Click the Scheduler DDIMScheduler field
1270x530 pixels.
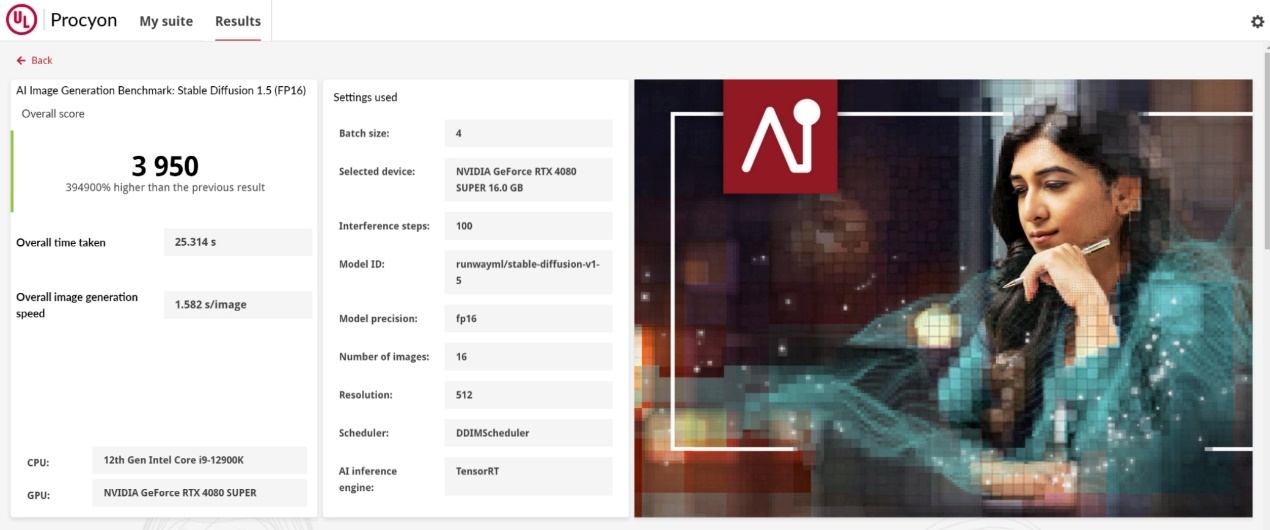(x=527, y=433)
